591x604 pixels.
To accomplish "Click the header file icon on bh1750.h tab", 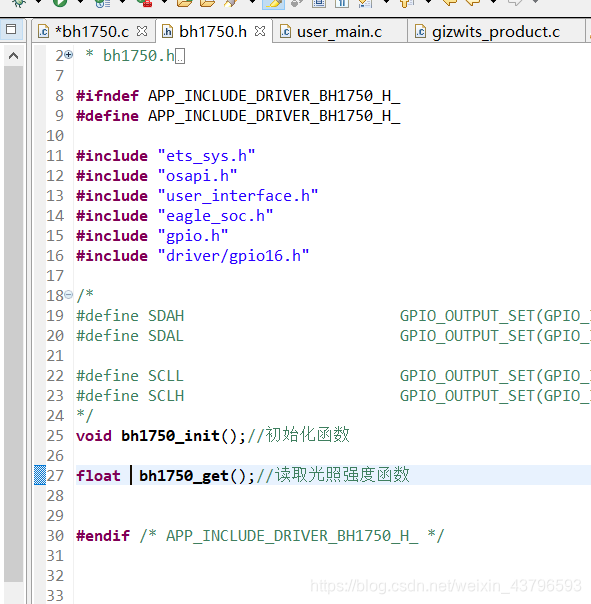I will 167,32.
